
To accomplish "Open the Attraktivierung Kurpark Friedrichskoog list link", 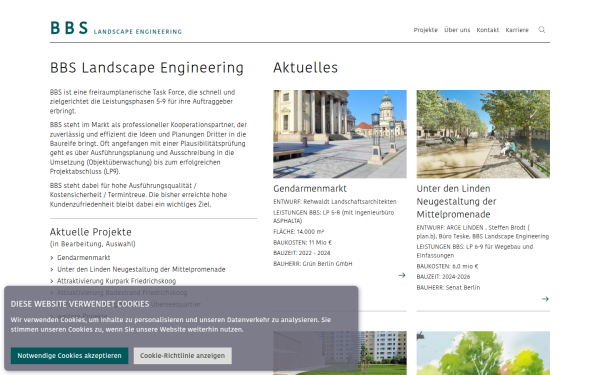I will coord(116,281).
